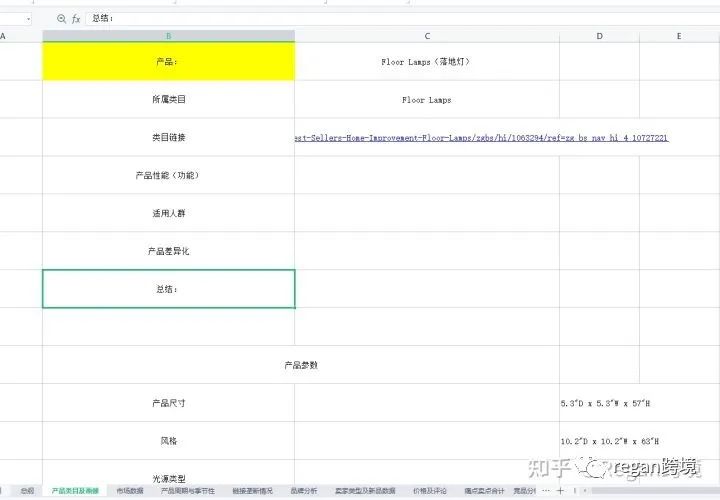This screenshot has height=500, width=720.
Task: Click the horizontal scrollbar at bottom right
Action: click(652, 491)
